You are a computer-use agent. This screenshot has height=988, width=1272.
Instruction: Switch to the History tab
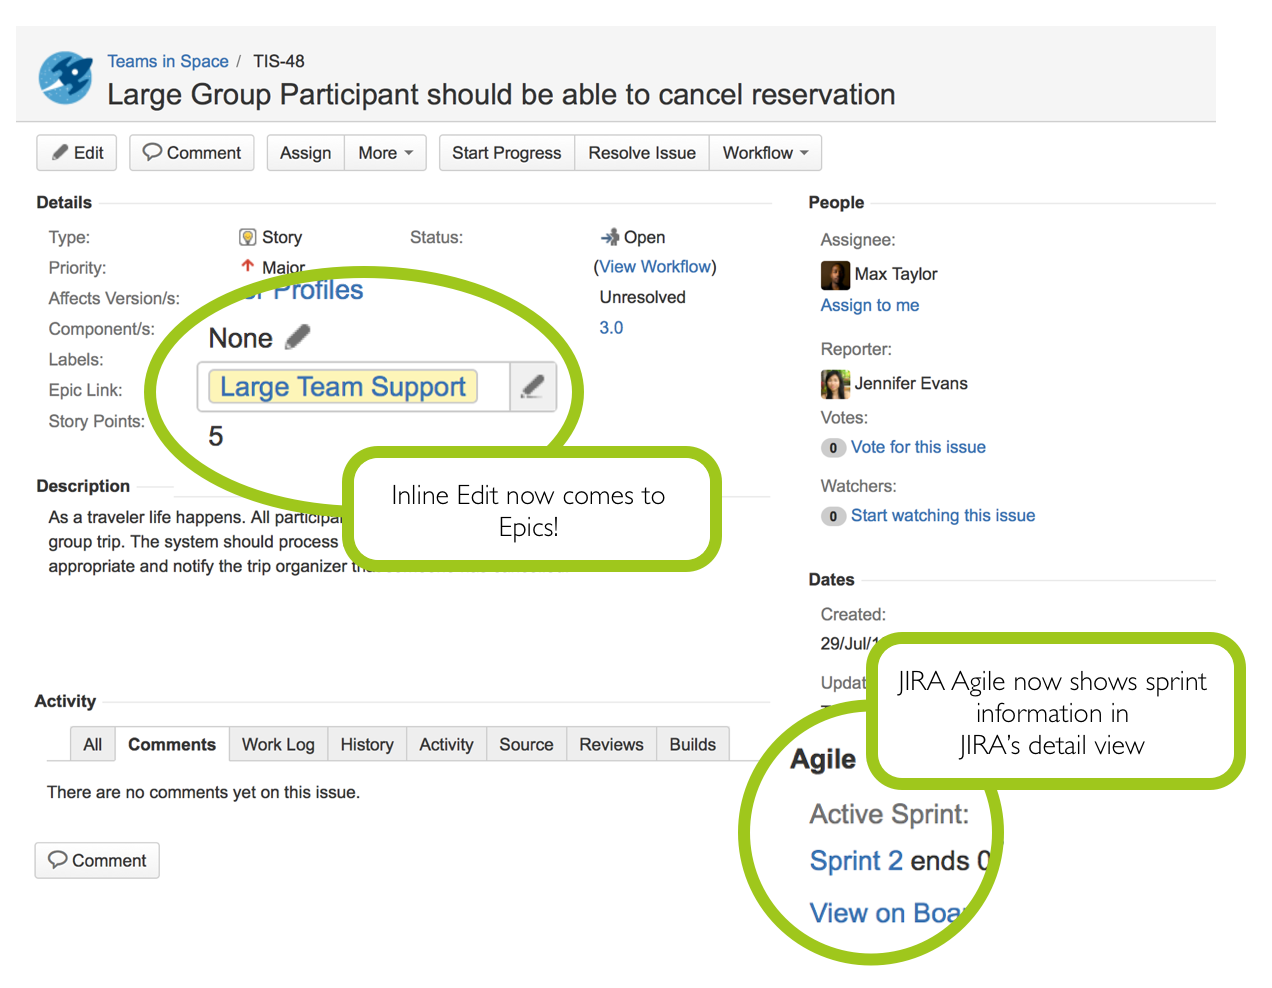[367, 744]
